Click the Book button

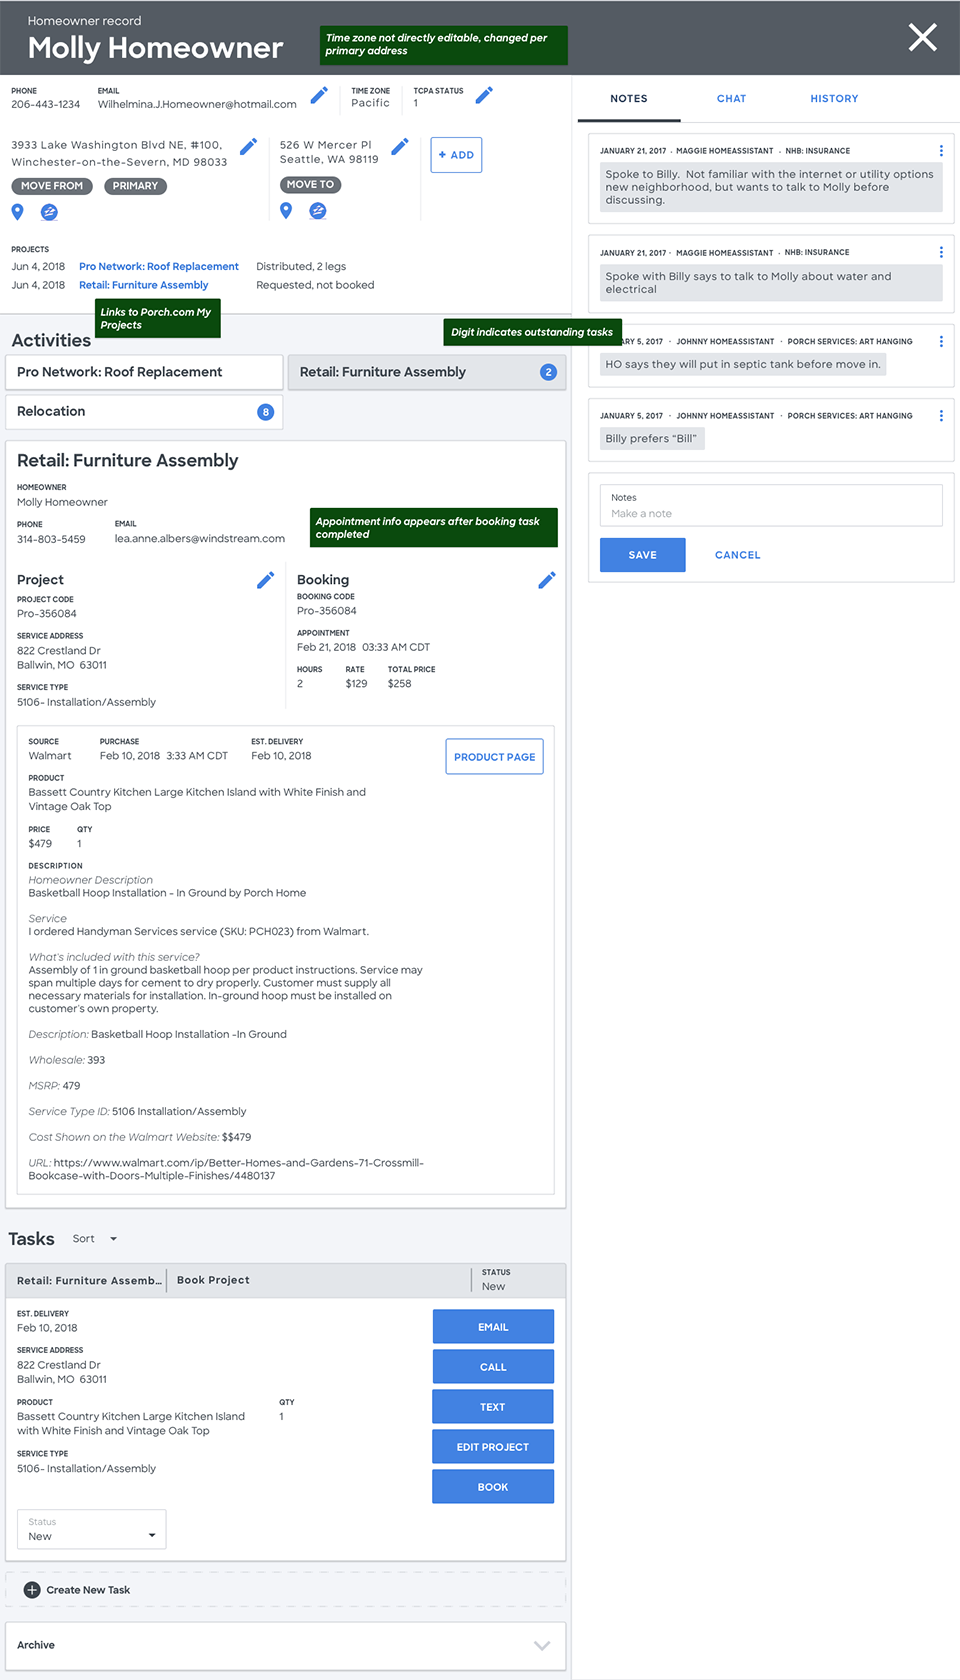493,1487
